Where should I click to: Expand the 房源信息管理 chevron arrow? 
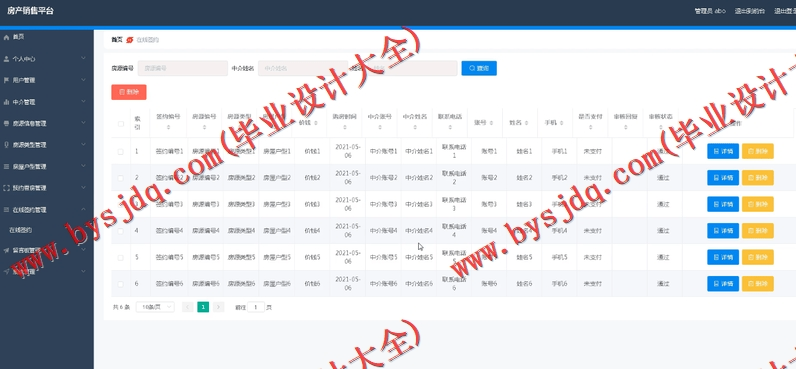(x=83, y=123)
